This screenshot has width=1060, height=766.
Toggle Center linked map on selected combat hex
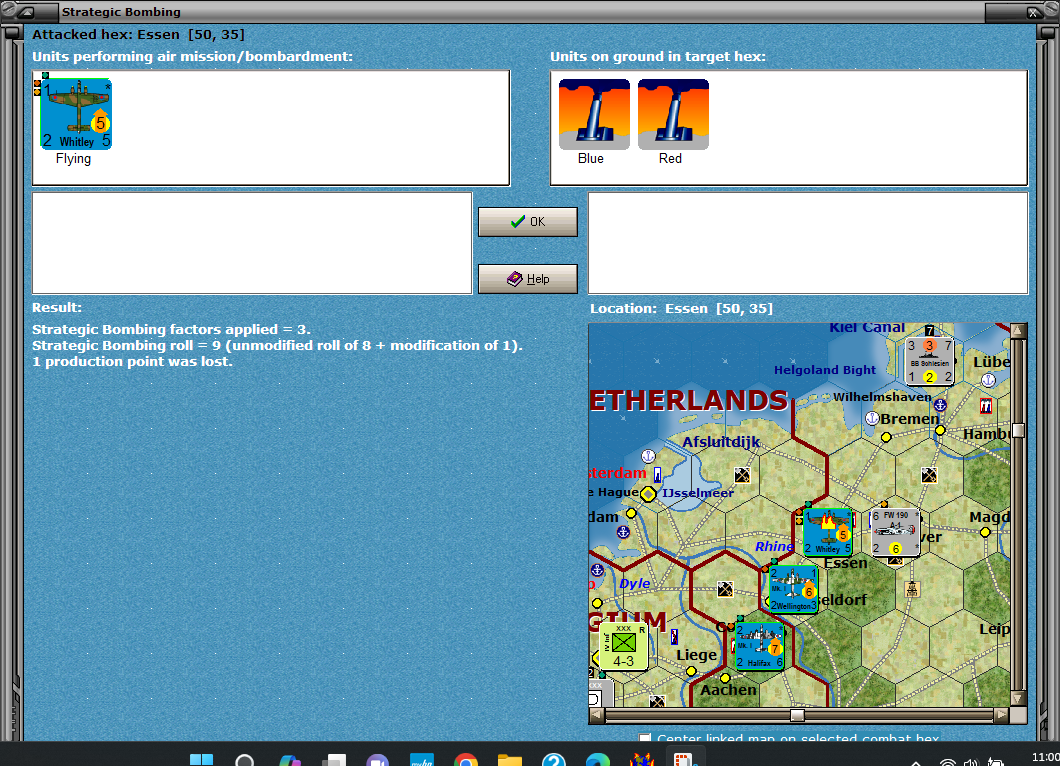click(646, 738)
